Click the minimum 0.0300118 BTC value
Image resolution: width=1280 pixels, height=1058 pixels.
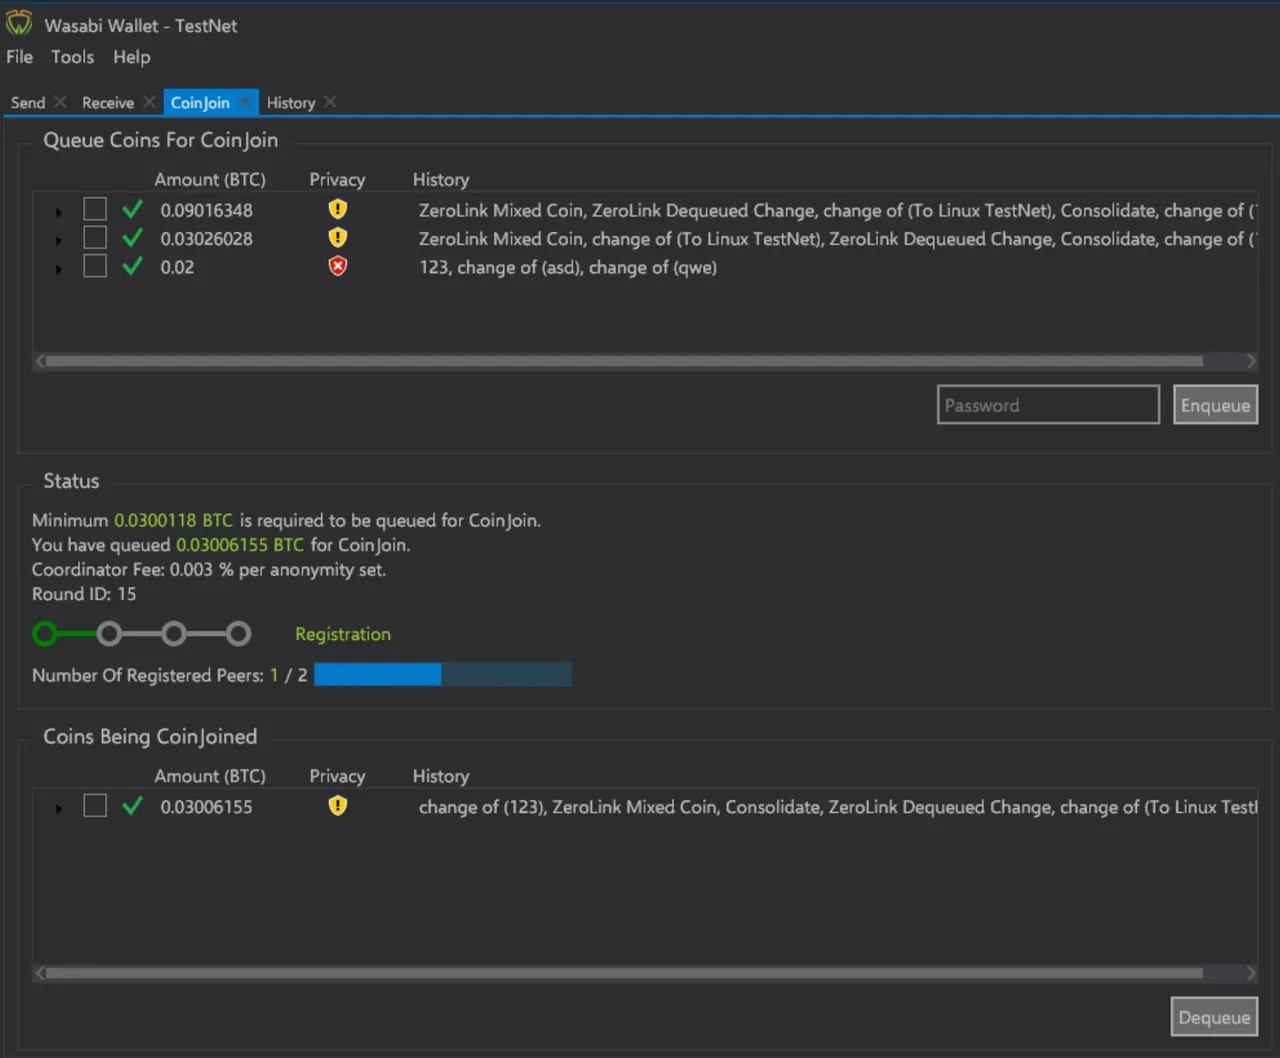pyautogui.click(x=173, y=520)
